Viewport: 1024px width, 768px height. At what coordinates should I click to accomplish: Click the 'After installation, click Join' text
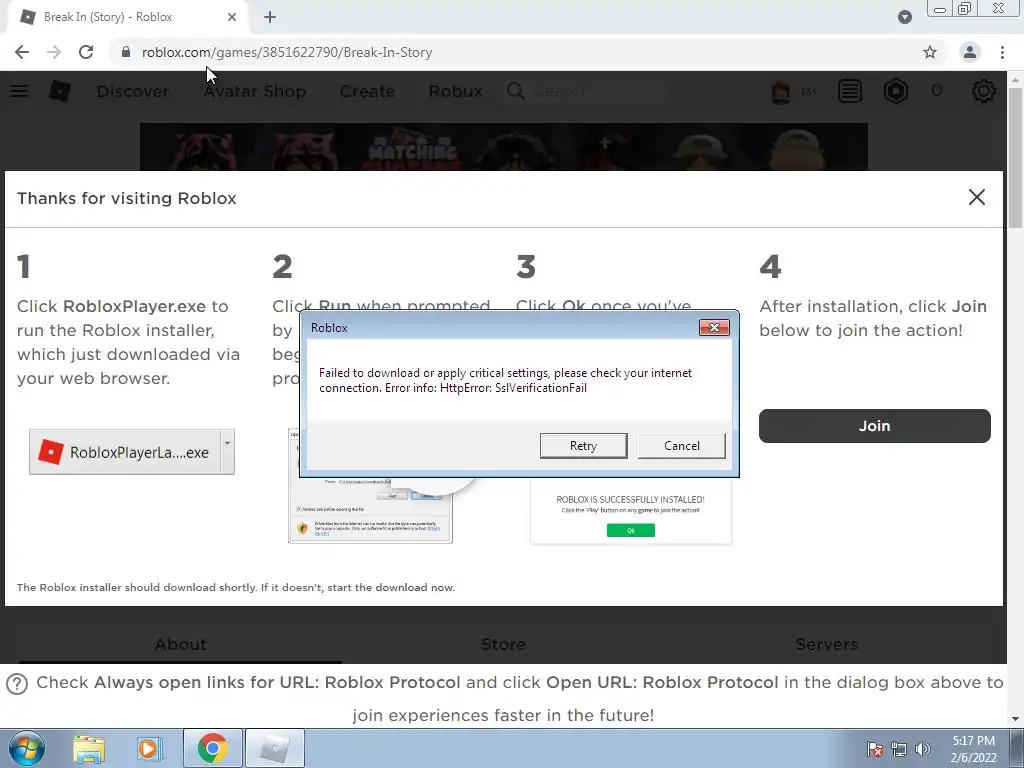(872, 318)
